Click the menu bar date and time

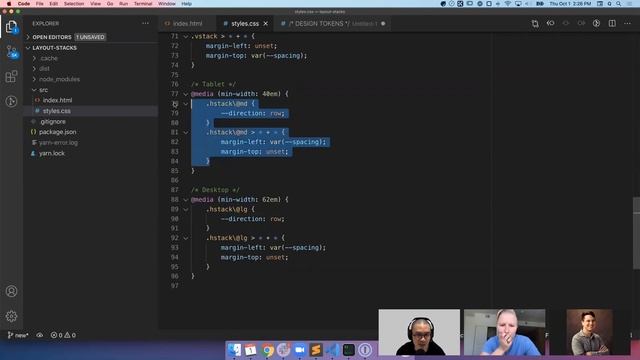coord(570,4)
